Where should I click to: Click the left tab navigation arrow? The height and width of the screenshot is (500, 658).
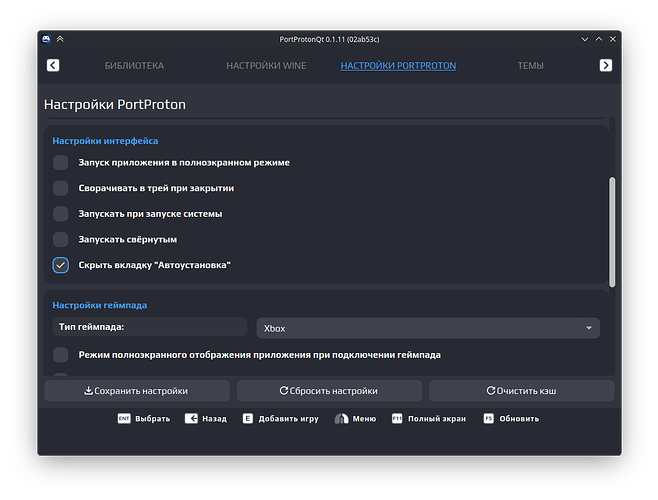click(x=53, y=65)
